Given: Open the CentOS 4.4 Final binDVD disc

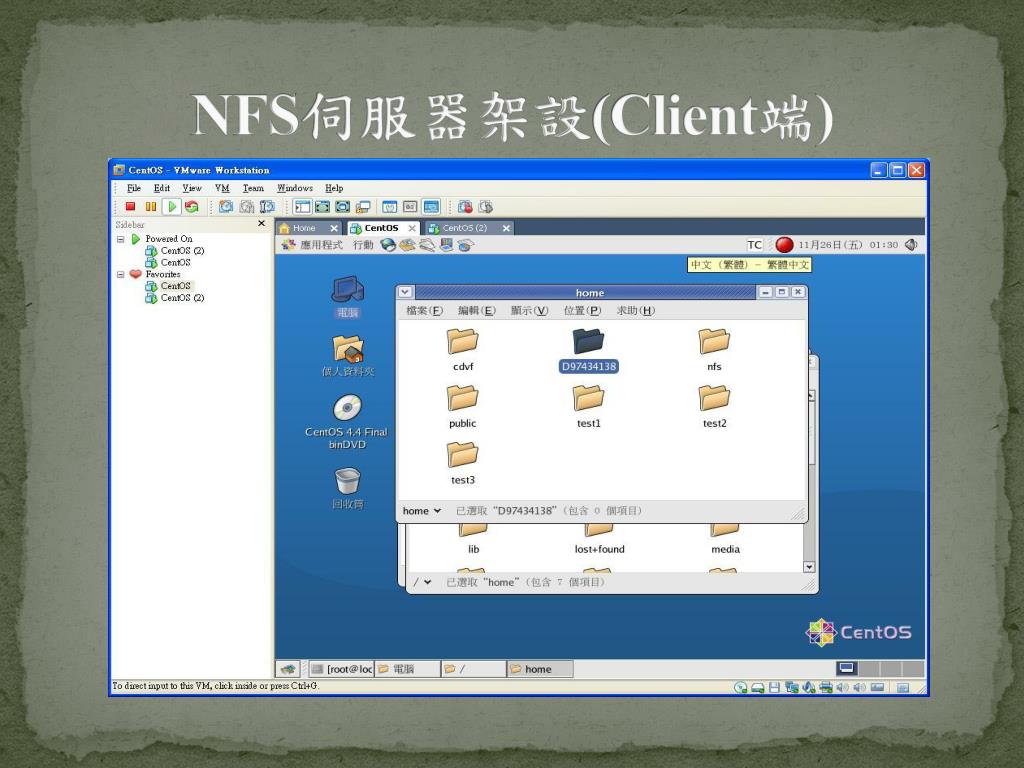Looking at the screenshot, I should [347, 422].
